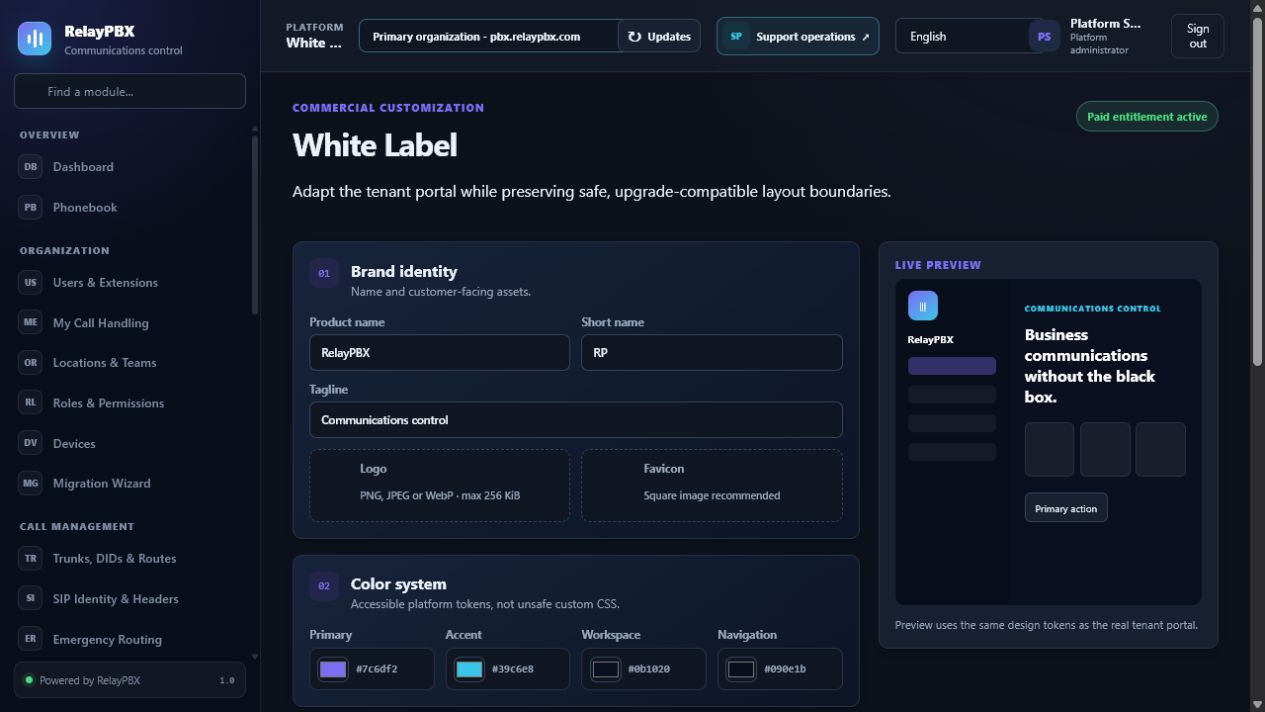This screenshot has width=1265, height=712.
Task: Click the preview logo icon in Live Preview
Action: point(923,306)
